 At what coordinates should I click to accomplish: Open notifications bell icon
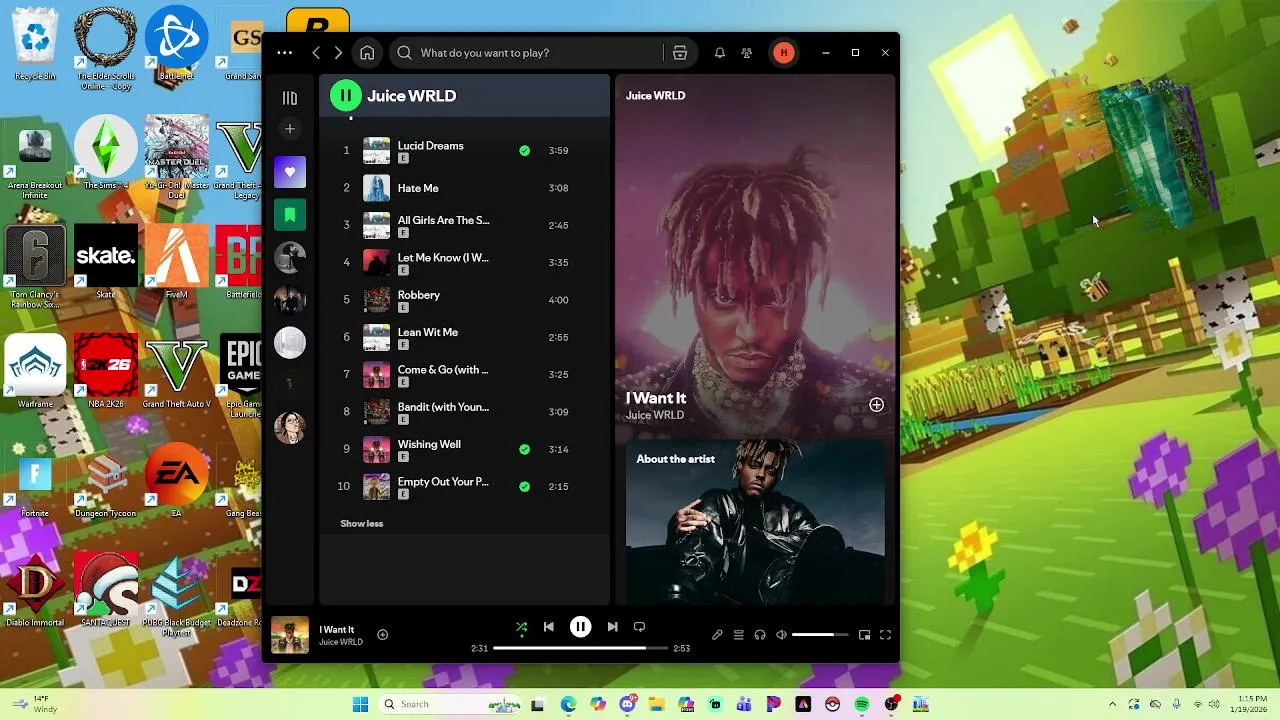[719, 53]
